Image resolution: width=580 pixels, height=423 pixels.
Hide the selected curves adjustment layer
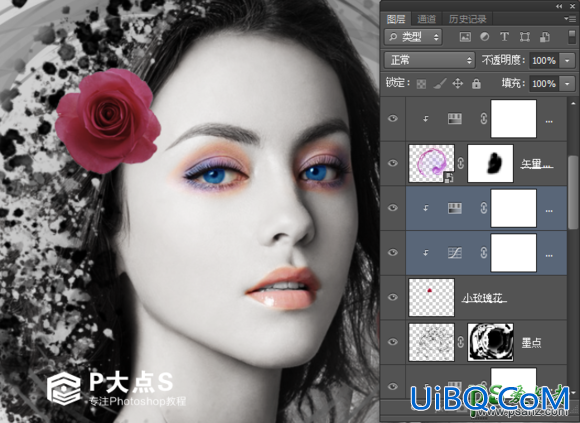pyautogui.click(x=393, y=253)
